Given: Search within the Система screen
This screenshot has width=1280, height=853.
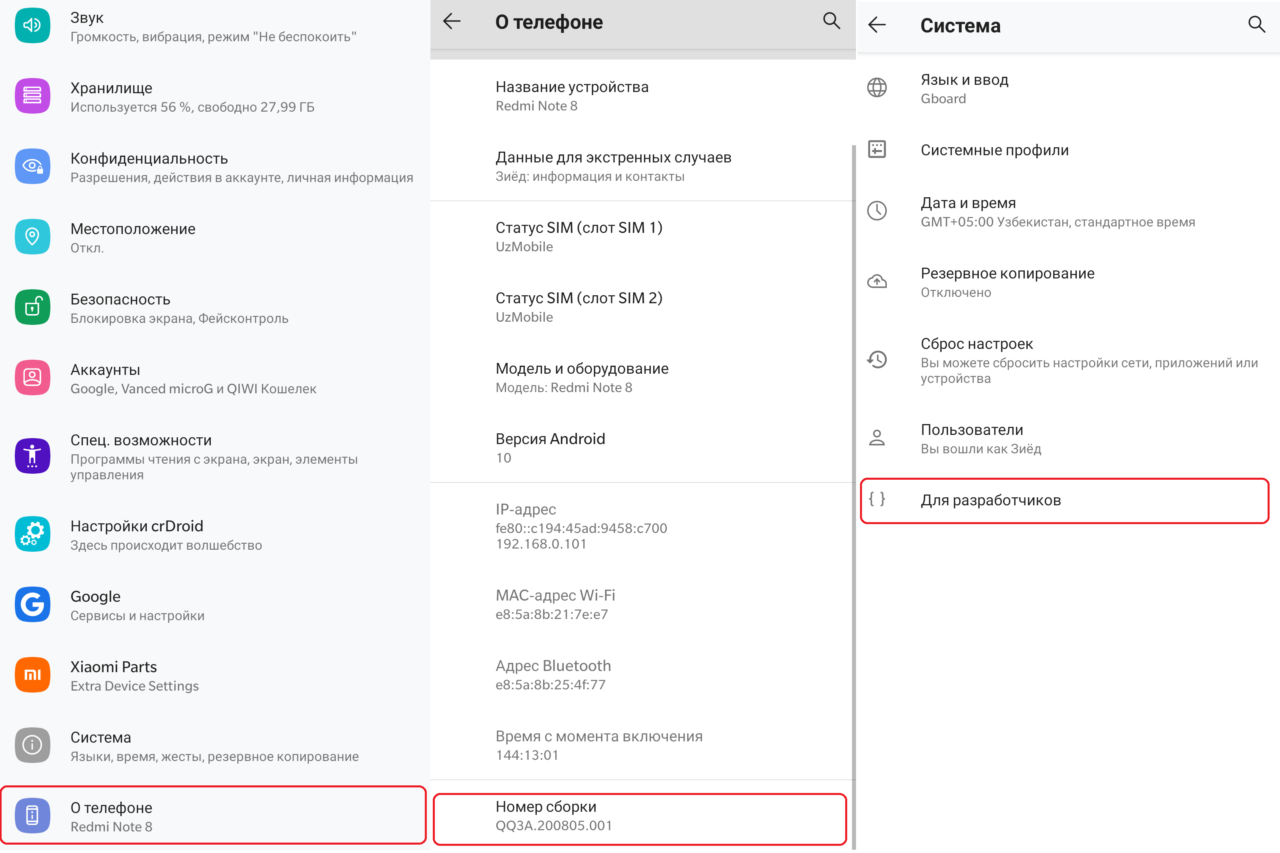Looking at the screenshot, I should click(1257, 25).
